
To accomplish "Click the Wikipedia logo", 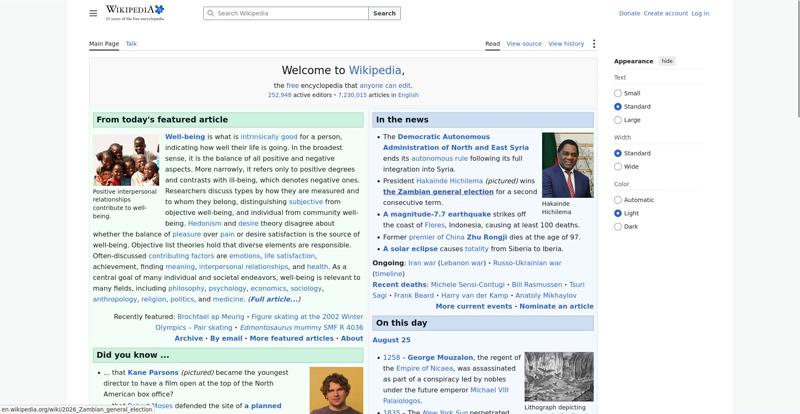I will coord(135,13).
